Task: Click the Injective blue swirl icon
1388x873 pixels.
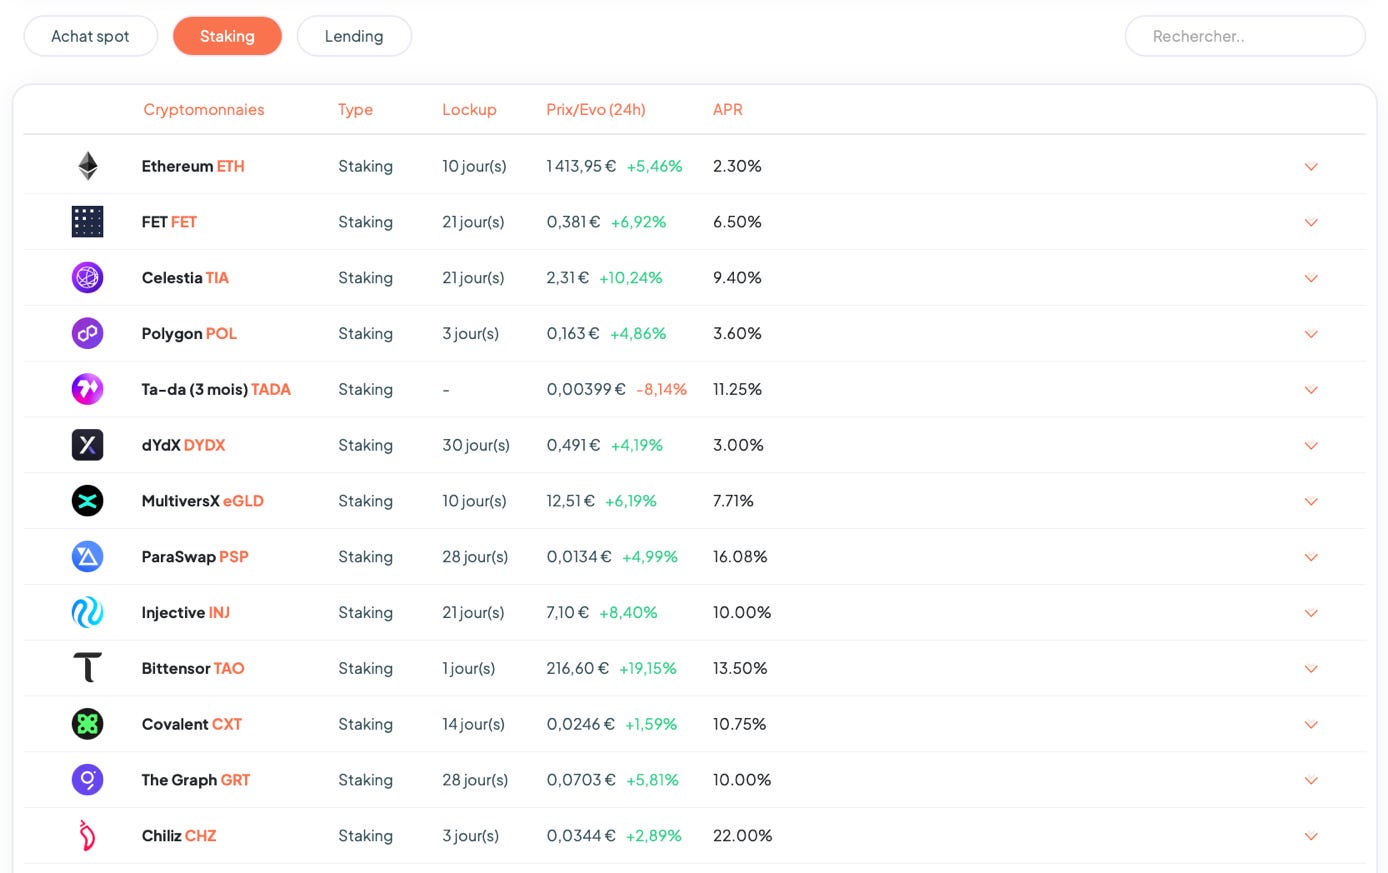Action: (88, 612)
